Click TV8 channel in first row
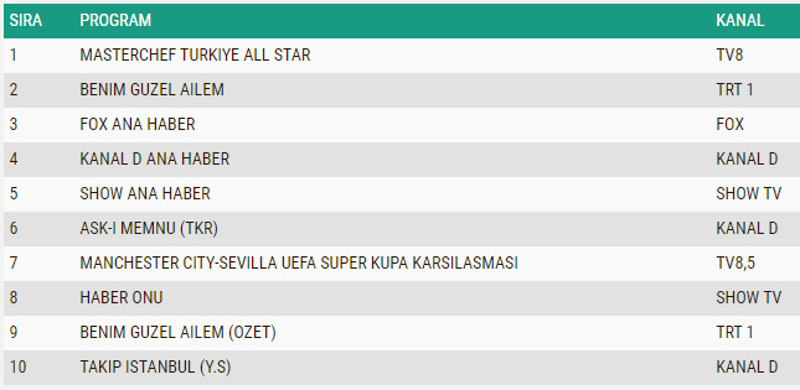This screenshot has width=800, height=390. (x=730, y=55)
